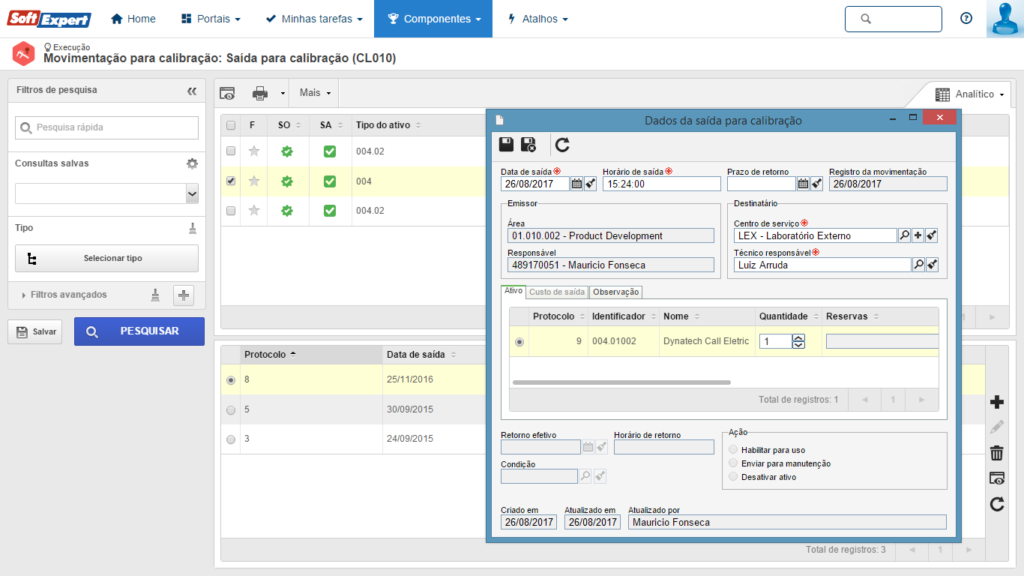Open the Mais dropdown menu

coord(315,93)
